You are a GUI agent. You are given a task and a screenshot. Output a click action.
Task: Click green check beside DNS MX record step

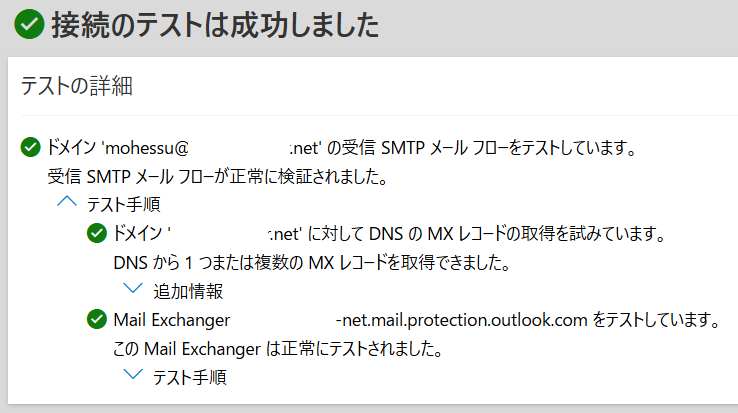click(97, 233)
